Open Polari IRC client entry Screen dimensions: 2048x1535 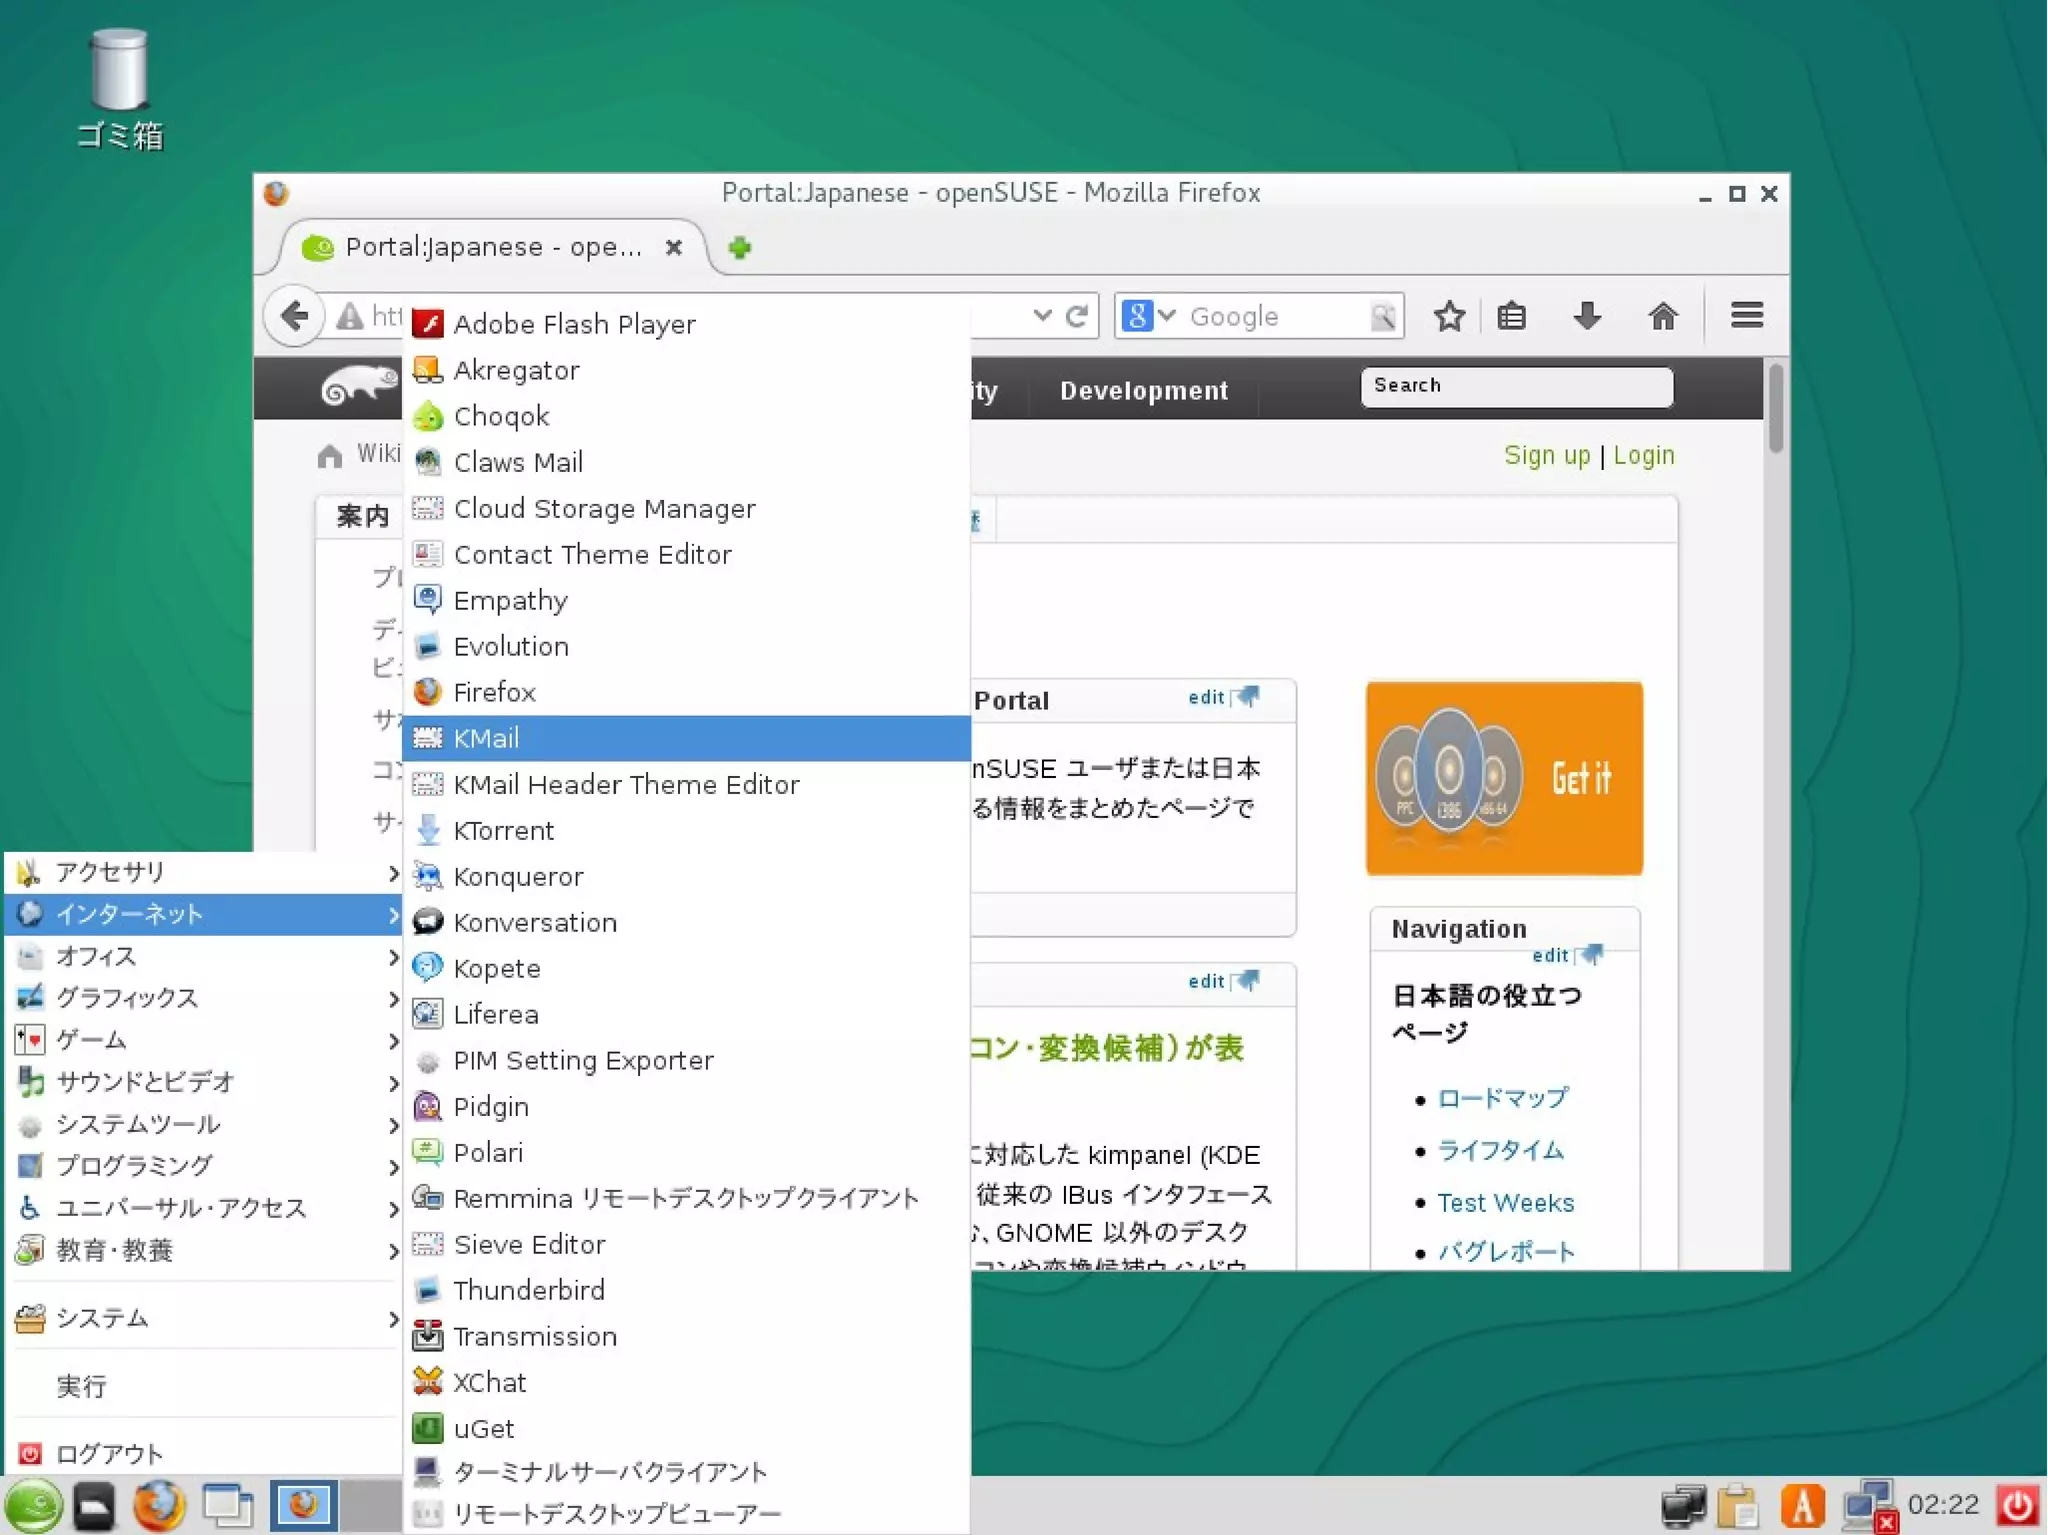pos(686,1151)
